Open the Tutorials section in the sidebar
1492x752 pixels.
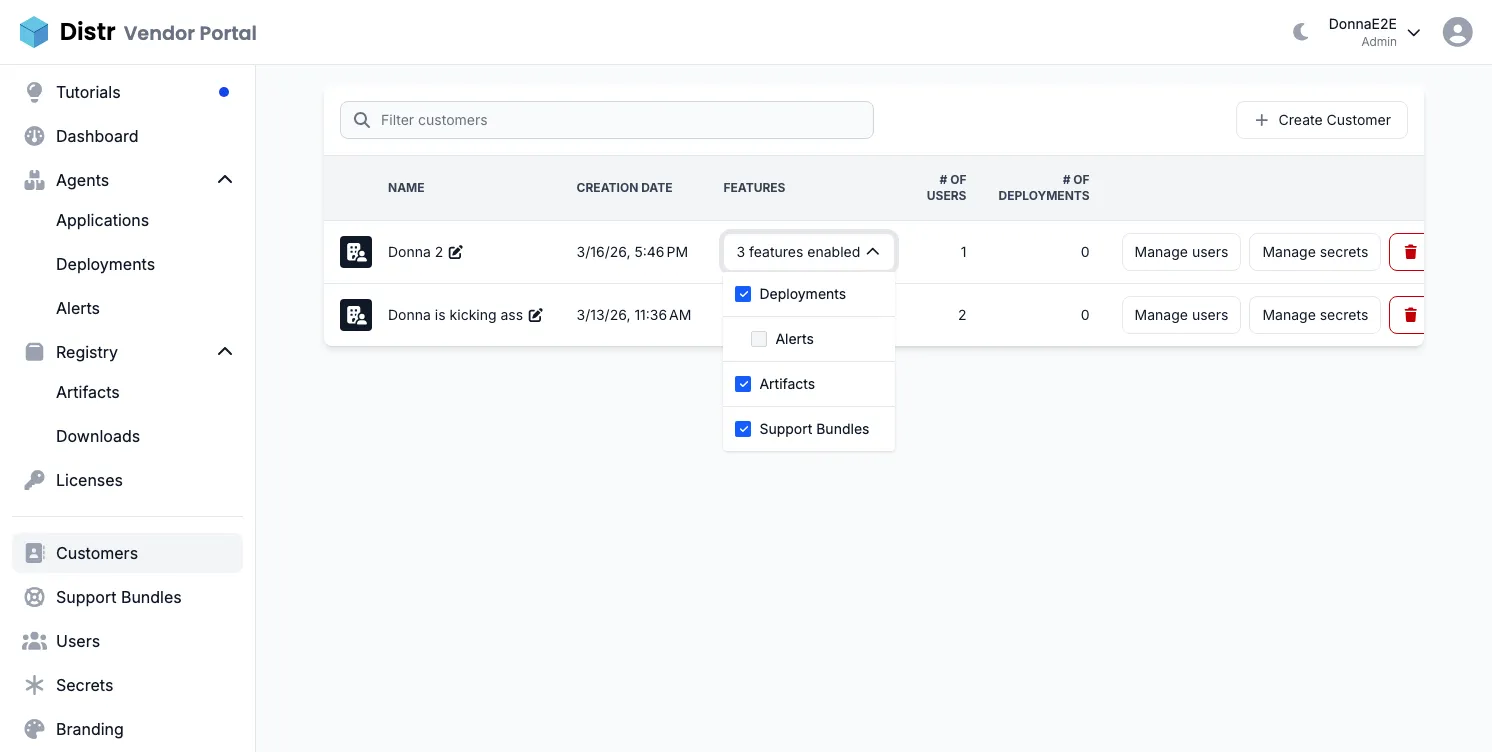click(34, 91)
